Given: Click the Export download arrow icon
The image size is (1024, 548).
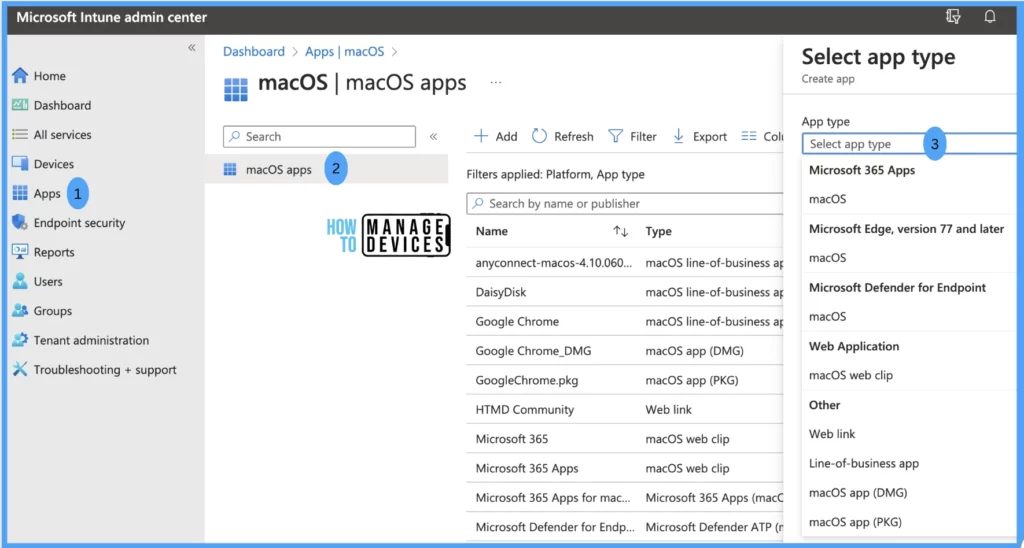Looking at the screenshot, I should (x=679, y=136).
